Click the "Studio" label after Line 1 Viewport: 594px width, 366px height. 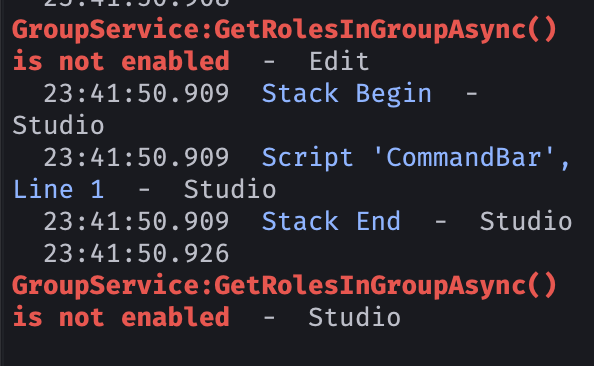pyautogui.click(x=230, y=189)
